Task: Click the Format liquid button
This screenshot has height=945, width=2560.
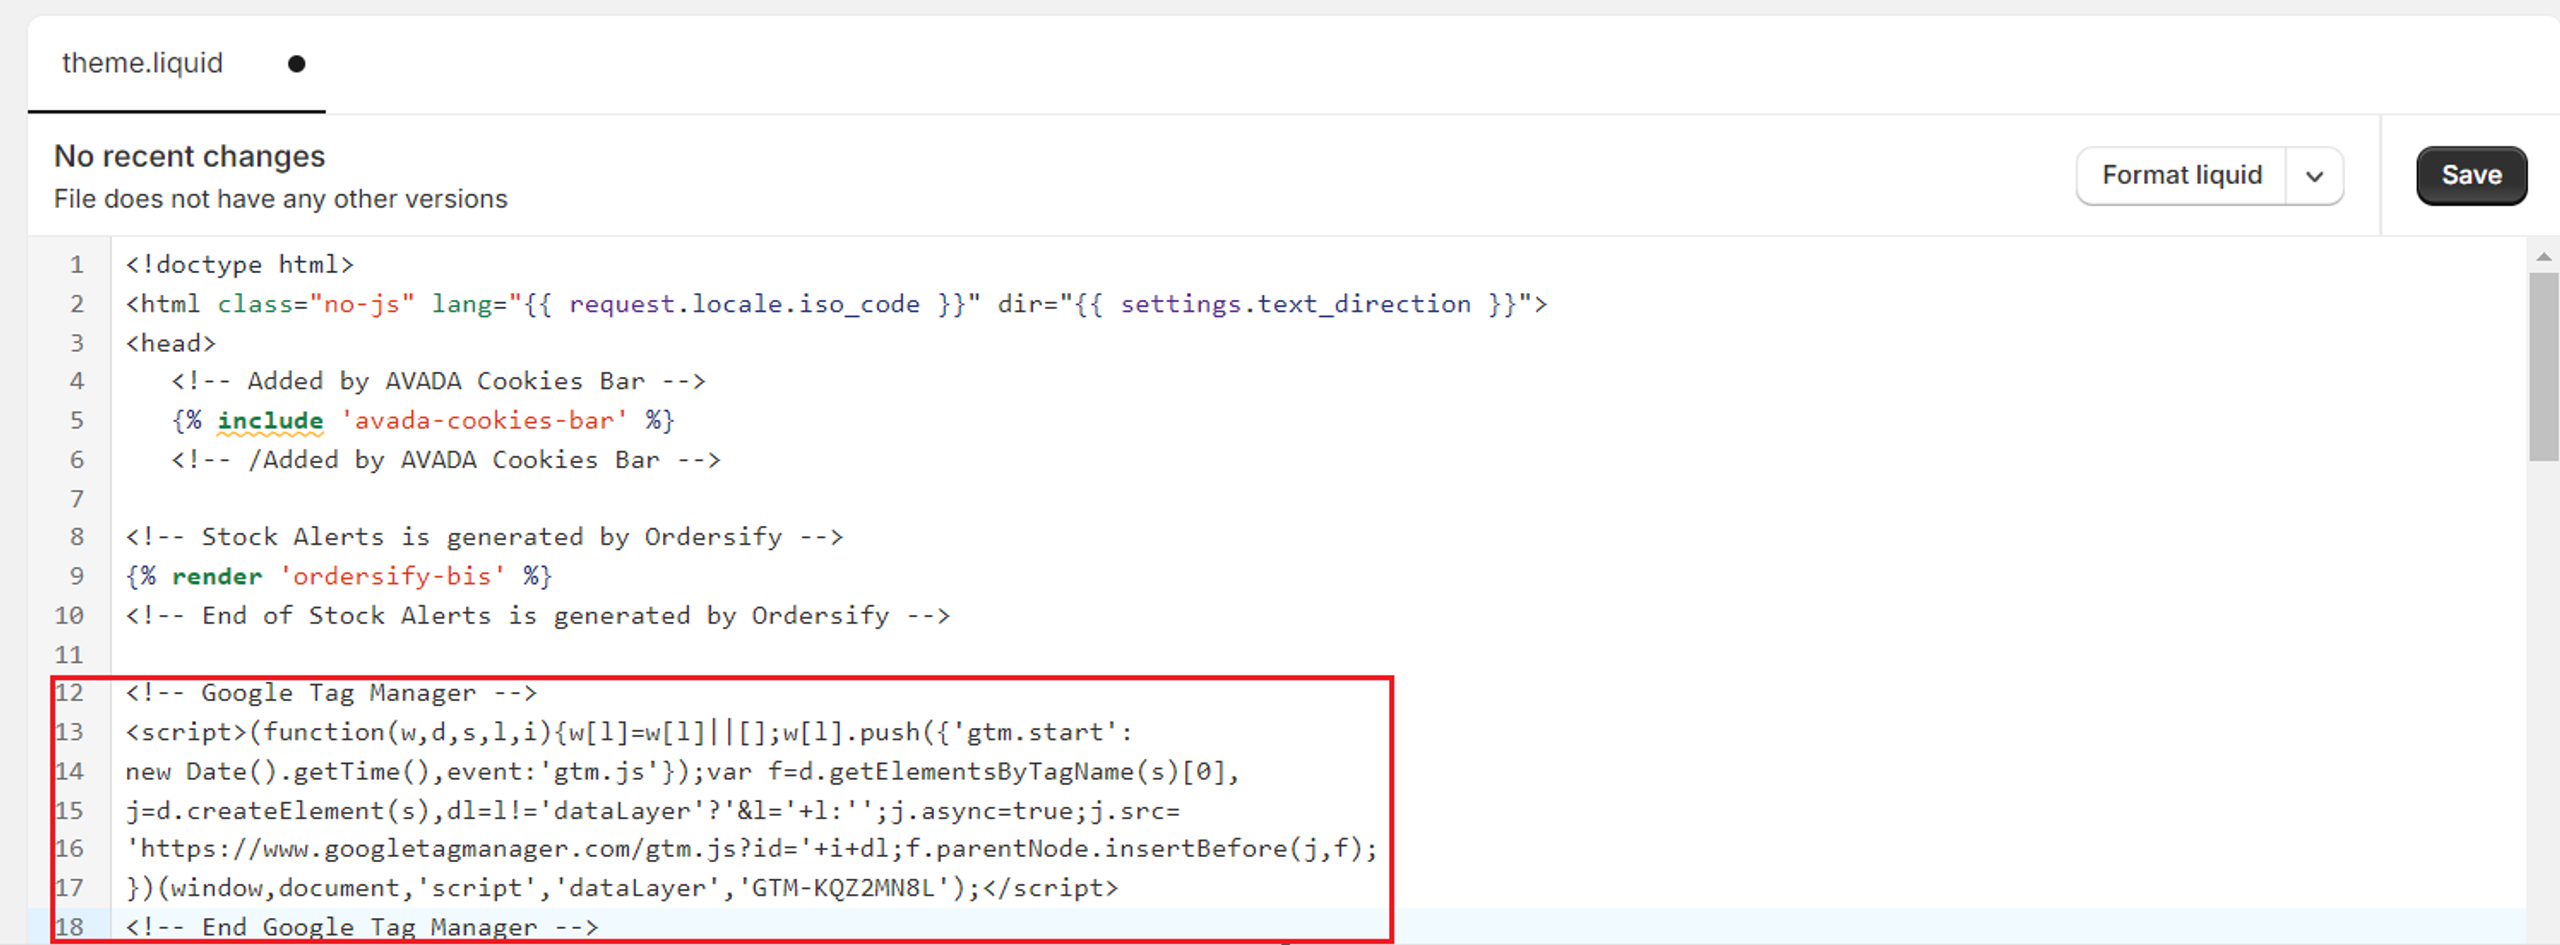Action: (2181, 175)
